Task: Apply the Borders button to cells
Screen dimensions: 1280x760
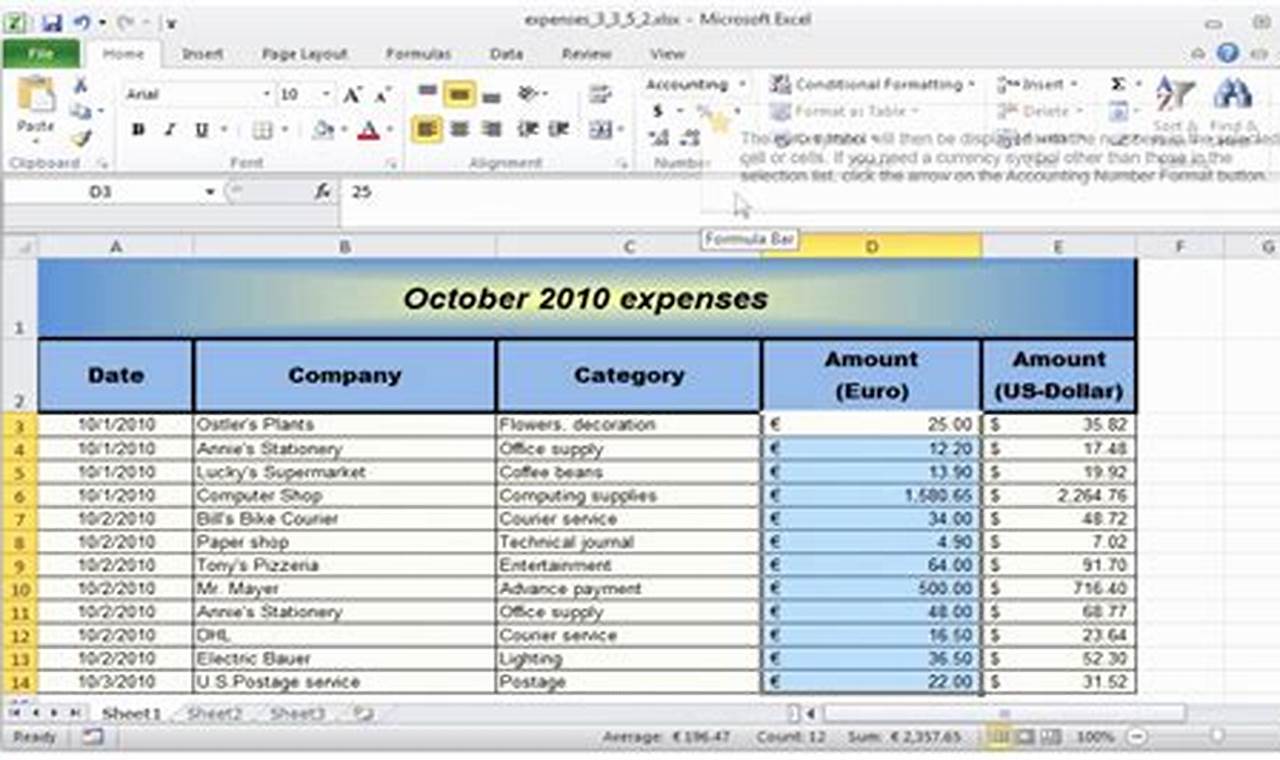Action: point(262,130)
